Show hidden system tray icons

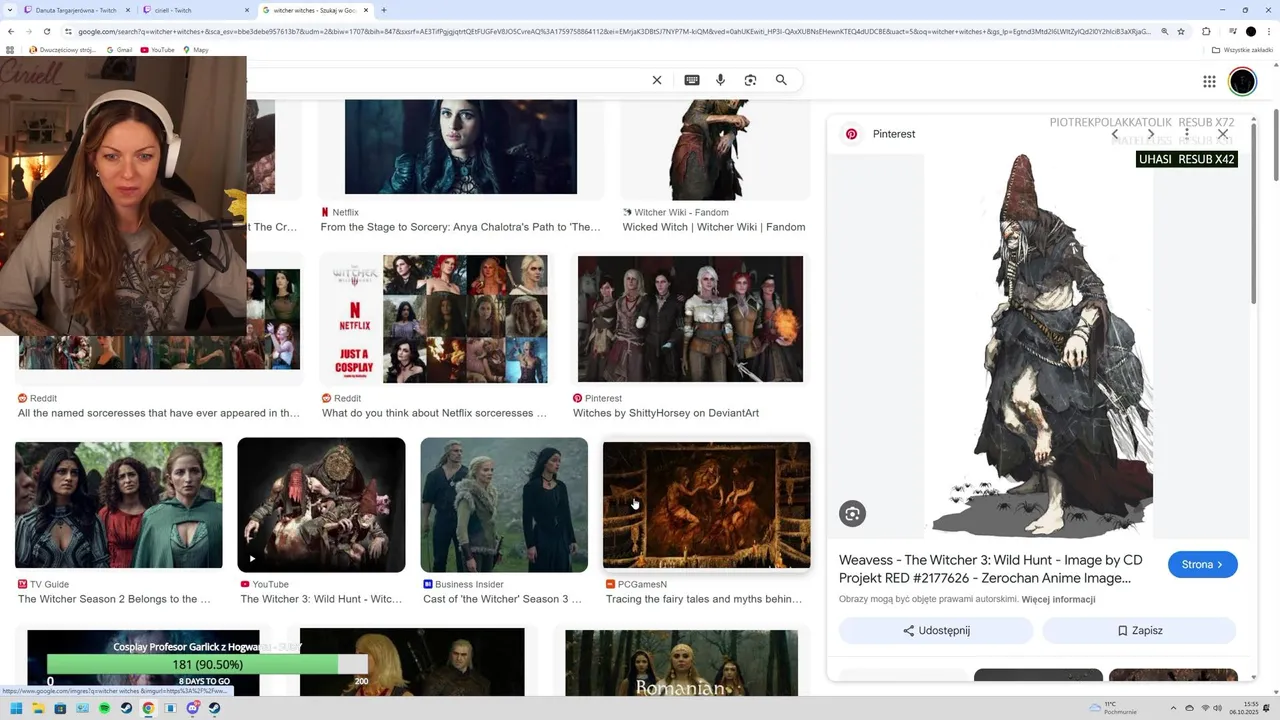(x=1175, y=709)
